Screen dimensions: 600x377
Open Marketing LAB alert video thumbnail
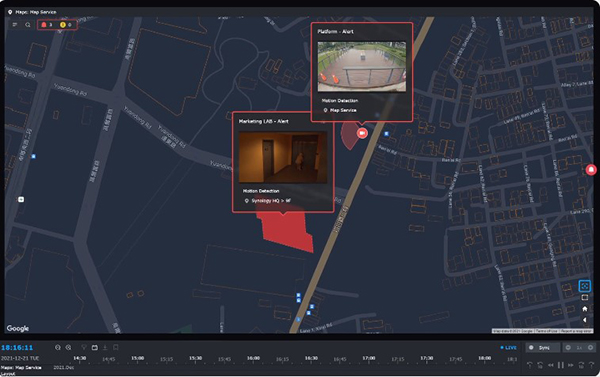pos(283,157)
